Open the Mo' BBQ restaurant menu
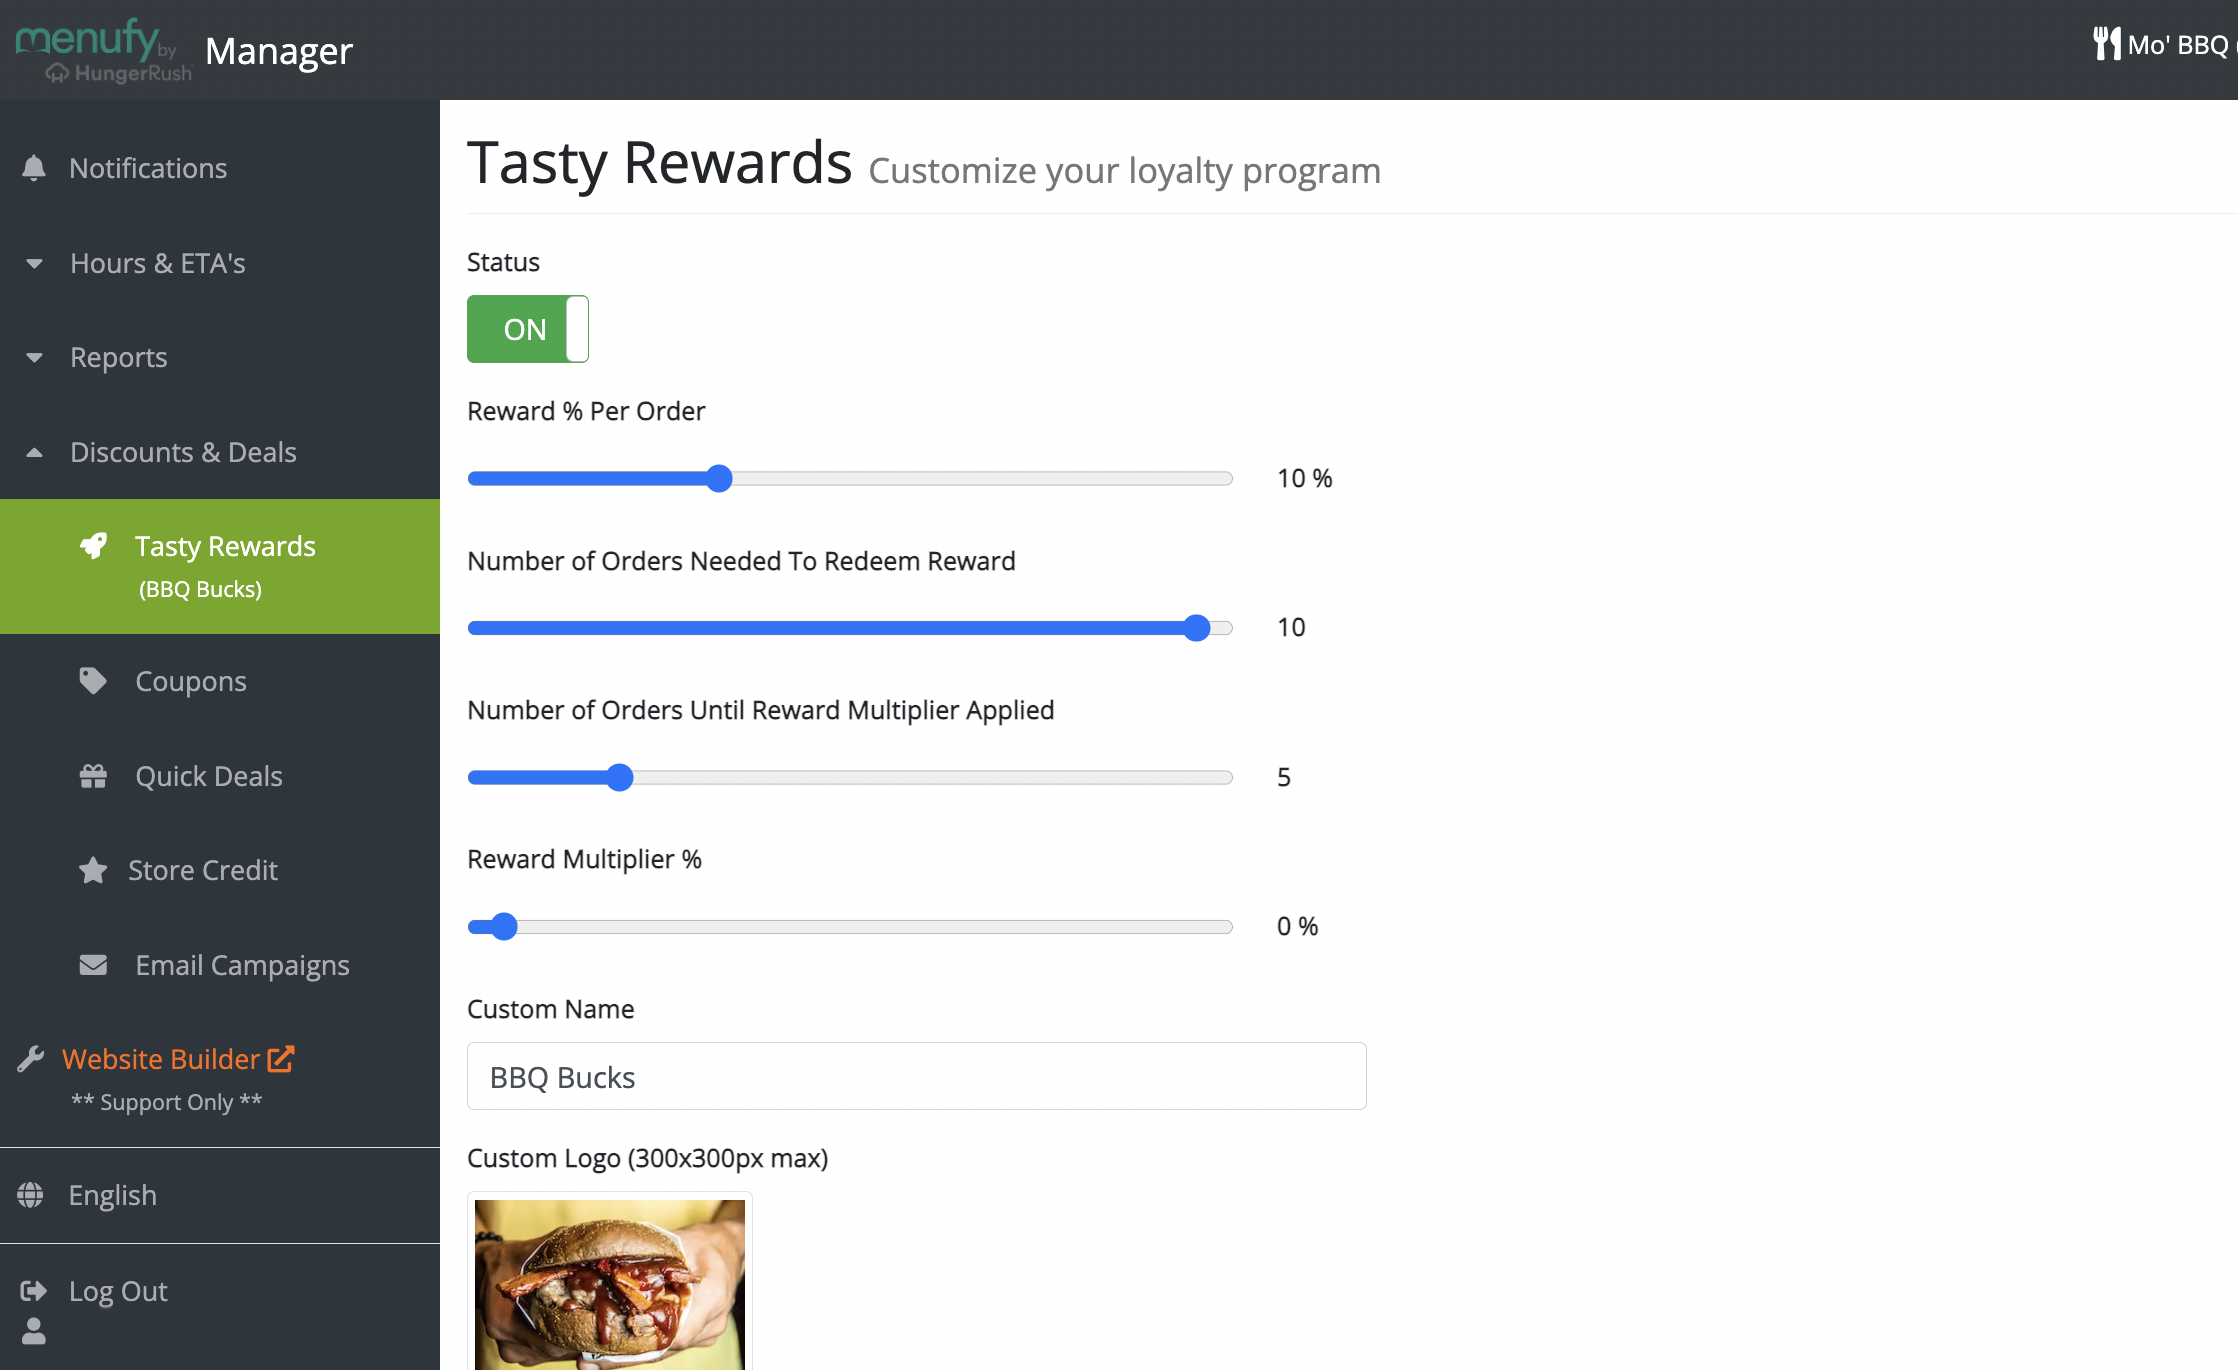This screenshot has height=1370, width=2238. coord(2164,45)
